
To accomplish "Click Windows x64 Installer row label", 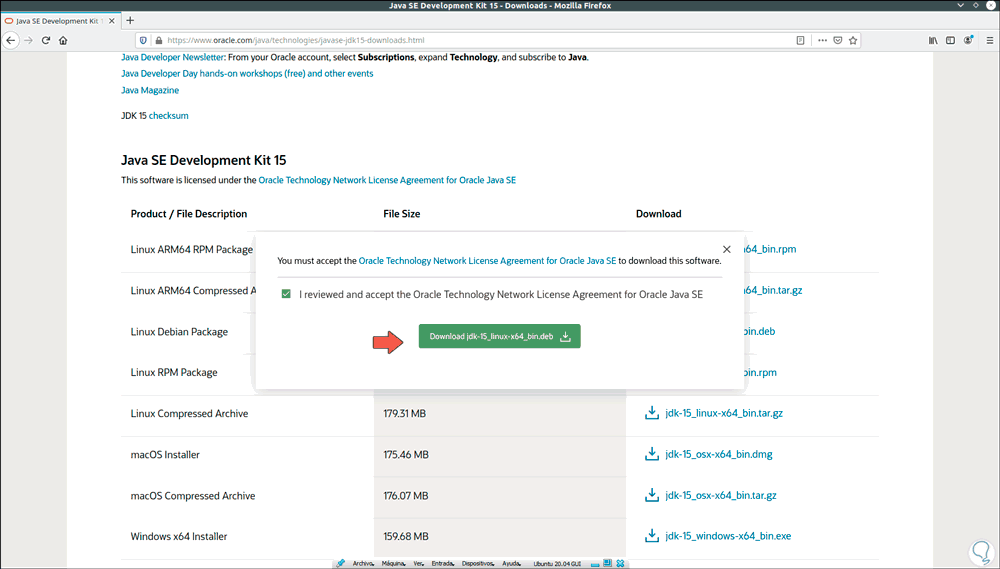I will tap(179, 536).
